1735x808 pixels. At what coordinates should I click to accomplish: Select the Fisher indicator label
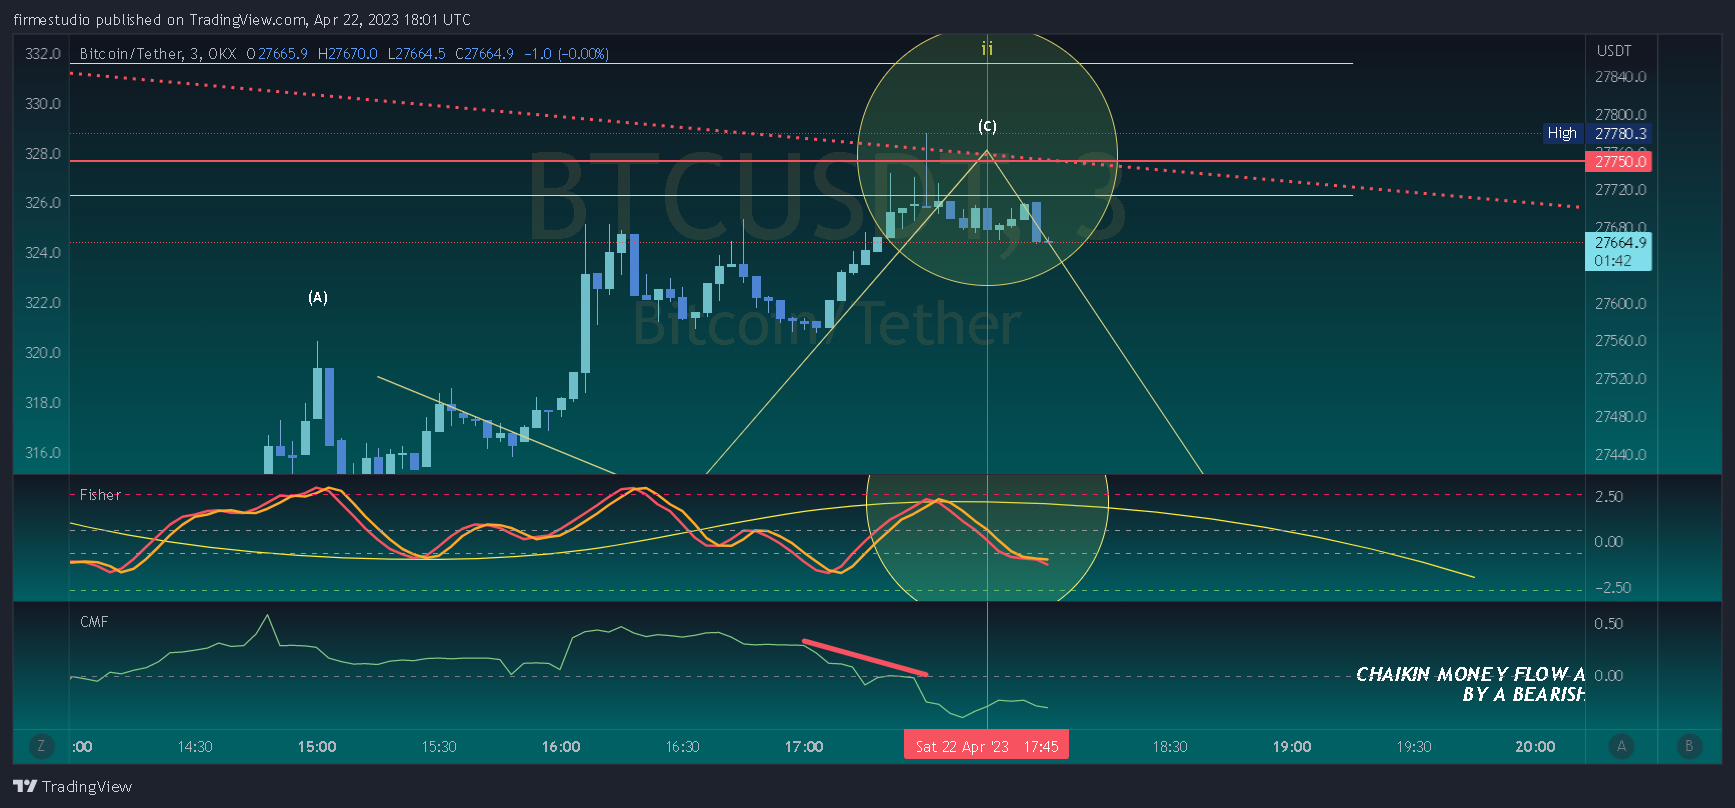[x=100, y=495]
